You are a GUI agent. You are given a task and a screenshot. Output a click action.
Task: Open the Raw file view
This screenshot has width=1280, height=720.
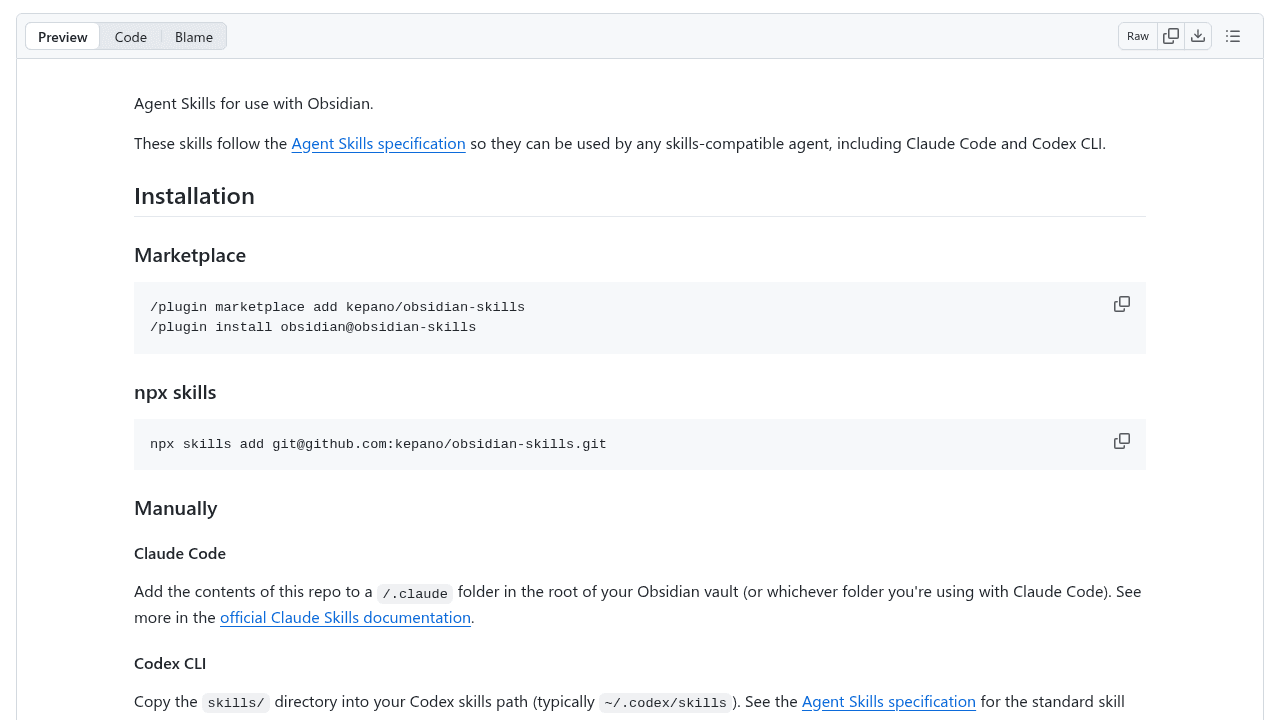click(1138, 36)
